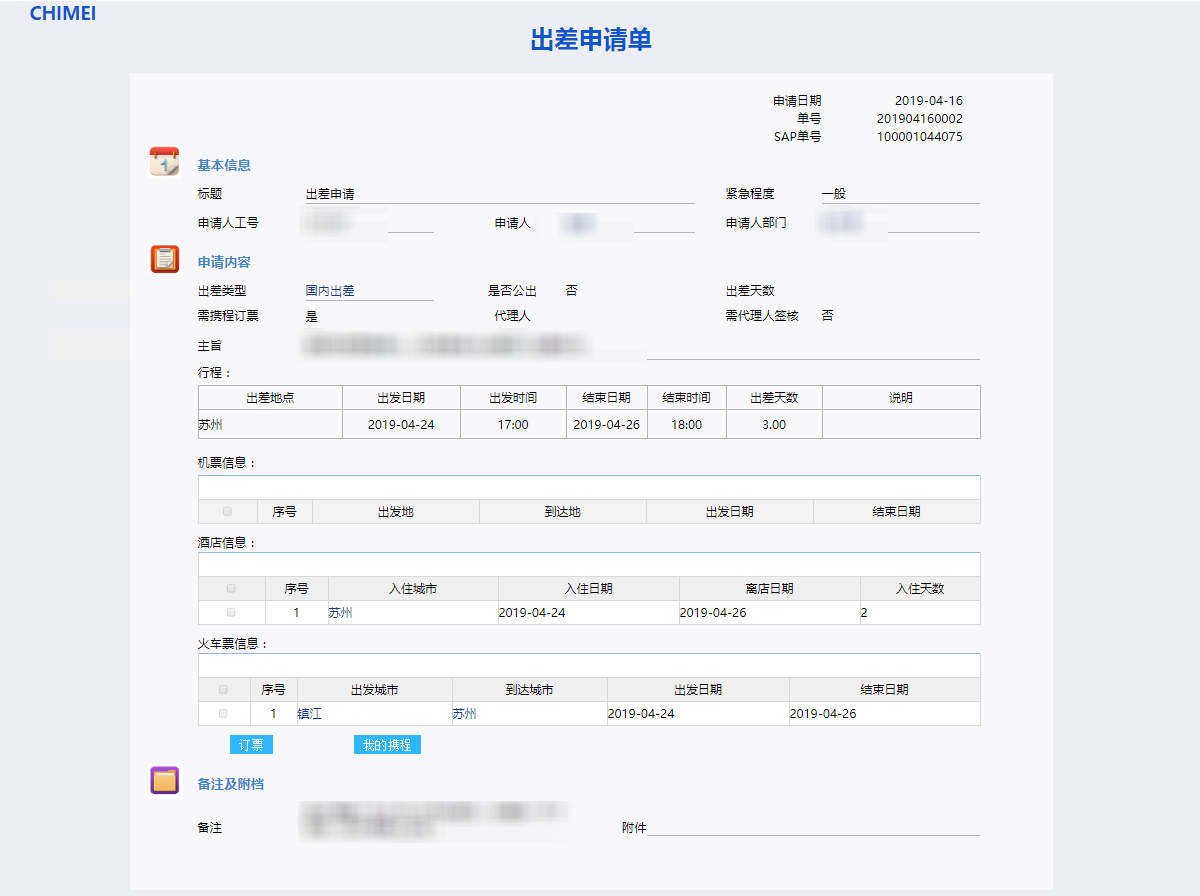Click 出发日期 2019-04-24 in the train table
Viewport: 1200px width, 896px height.
698,713
